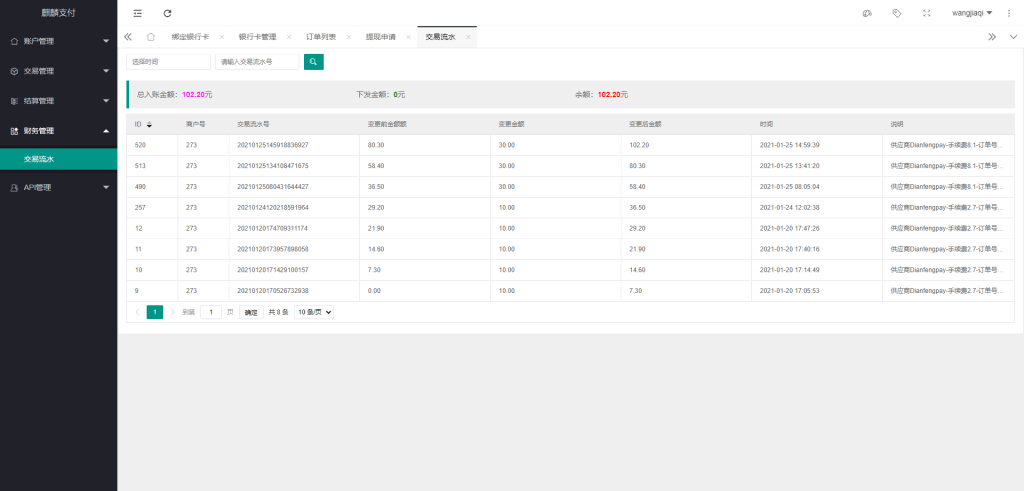Toggle fullscreen mode icon
The height and width of the screenshot is (491, 1024).
point(926,13)
